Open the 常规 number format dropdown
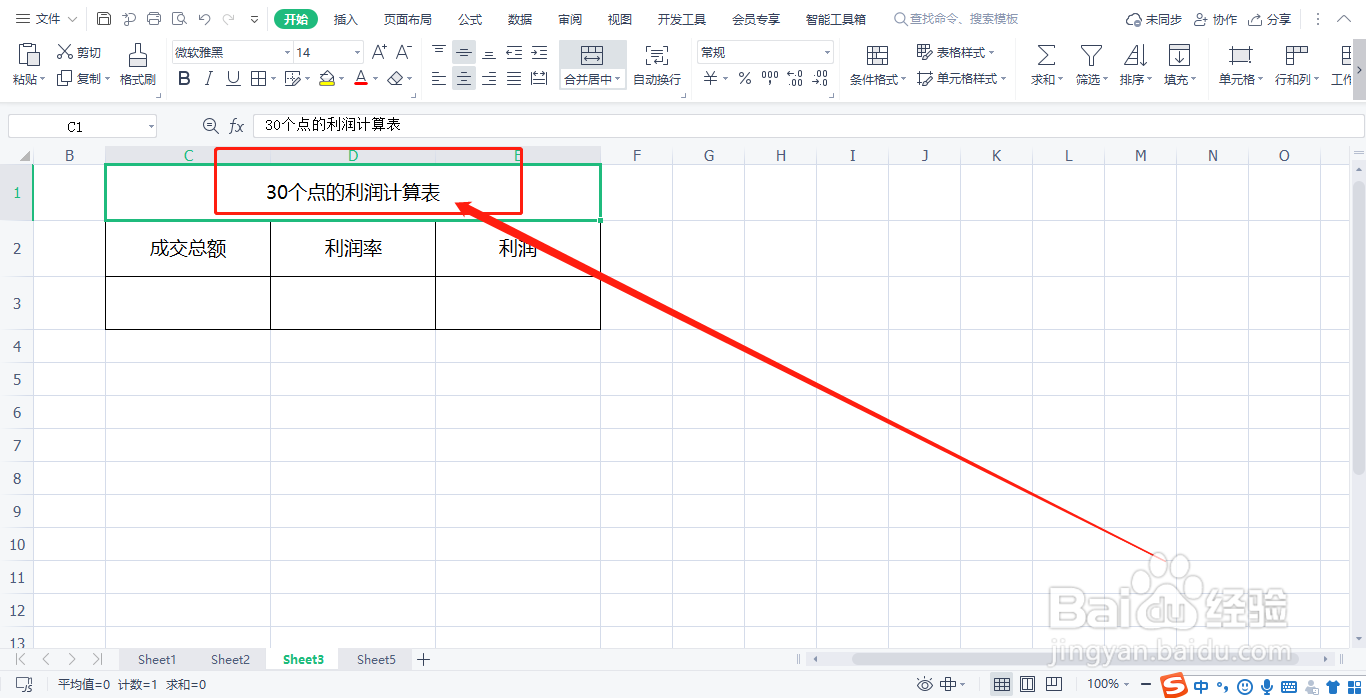Viewport: 1366px width, 698px height. pos(826,51)
